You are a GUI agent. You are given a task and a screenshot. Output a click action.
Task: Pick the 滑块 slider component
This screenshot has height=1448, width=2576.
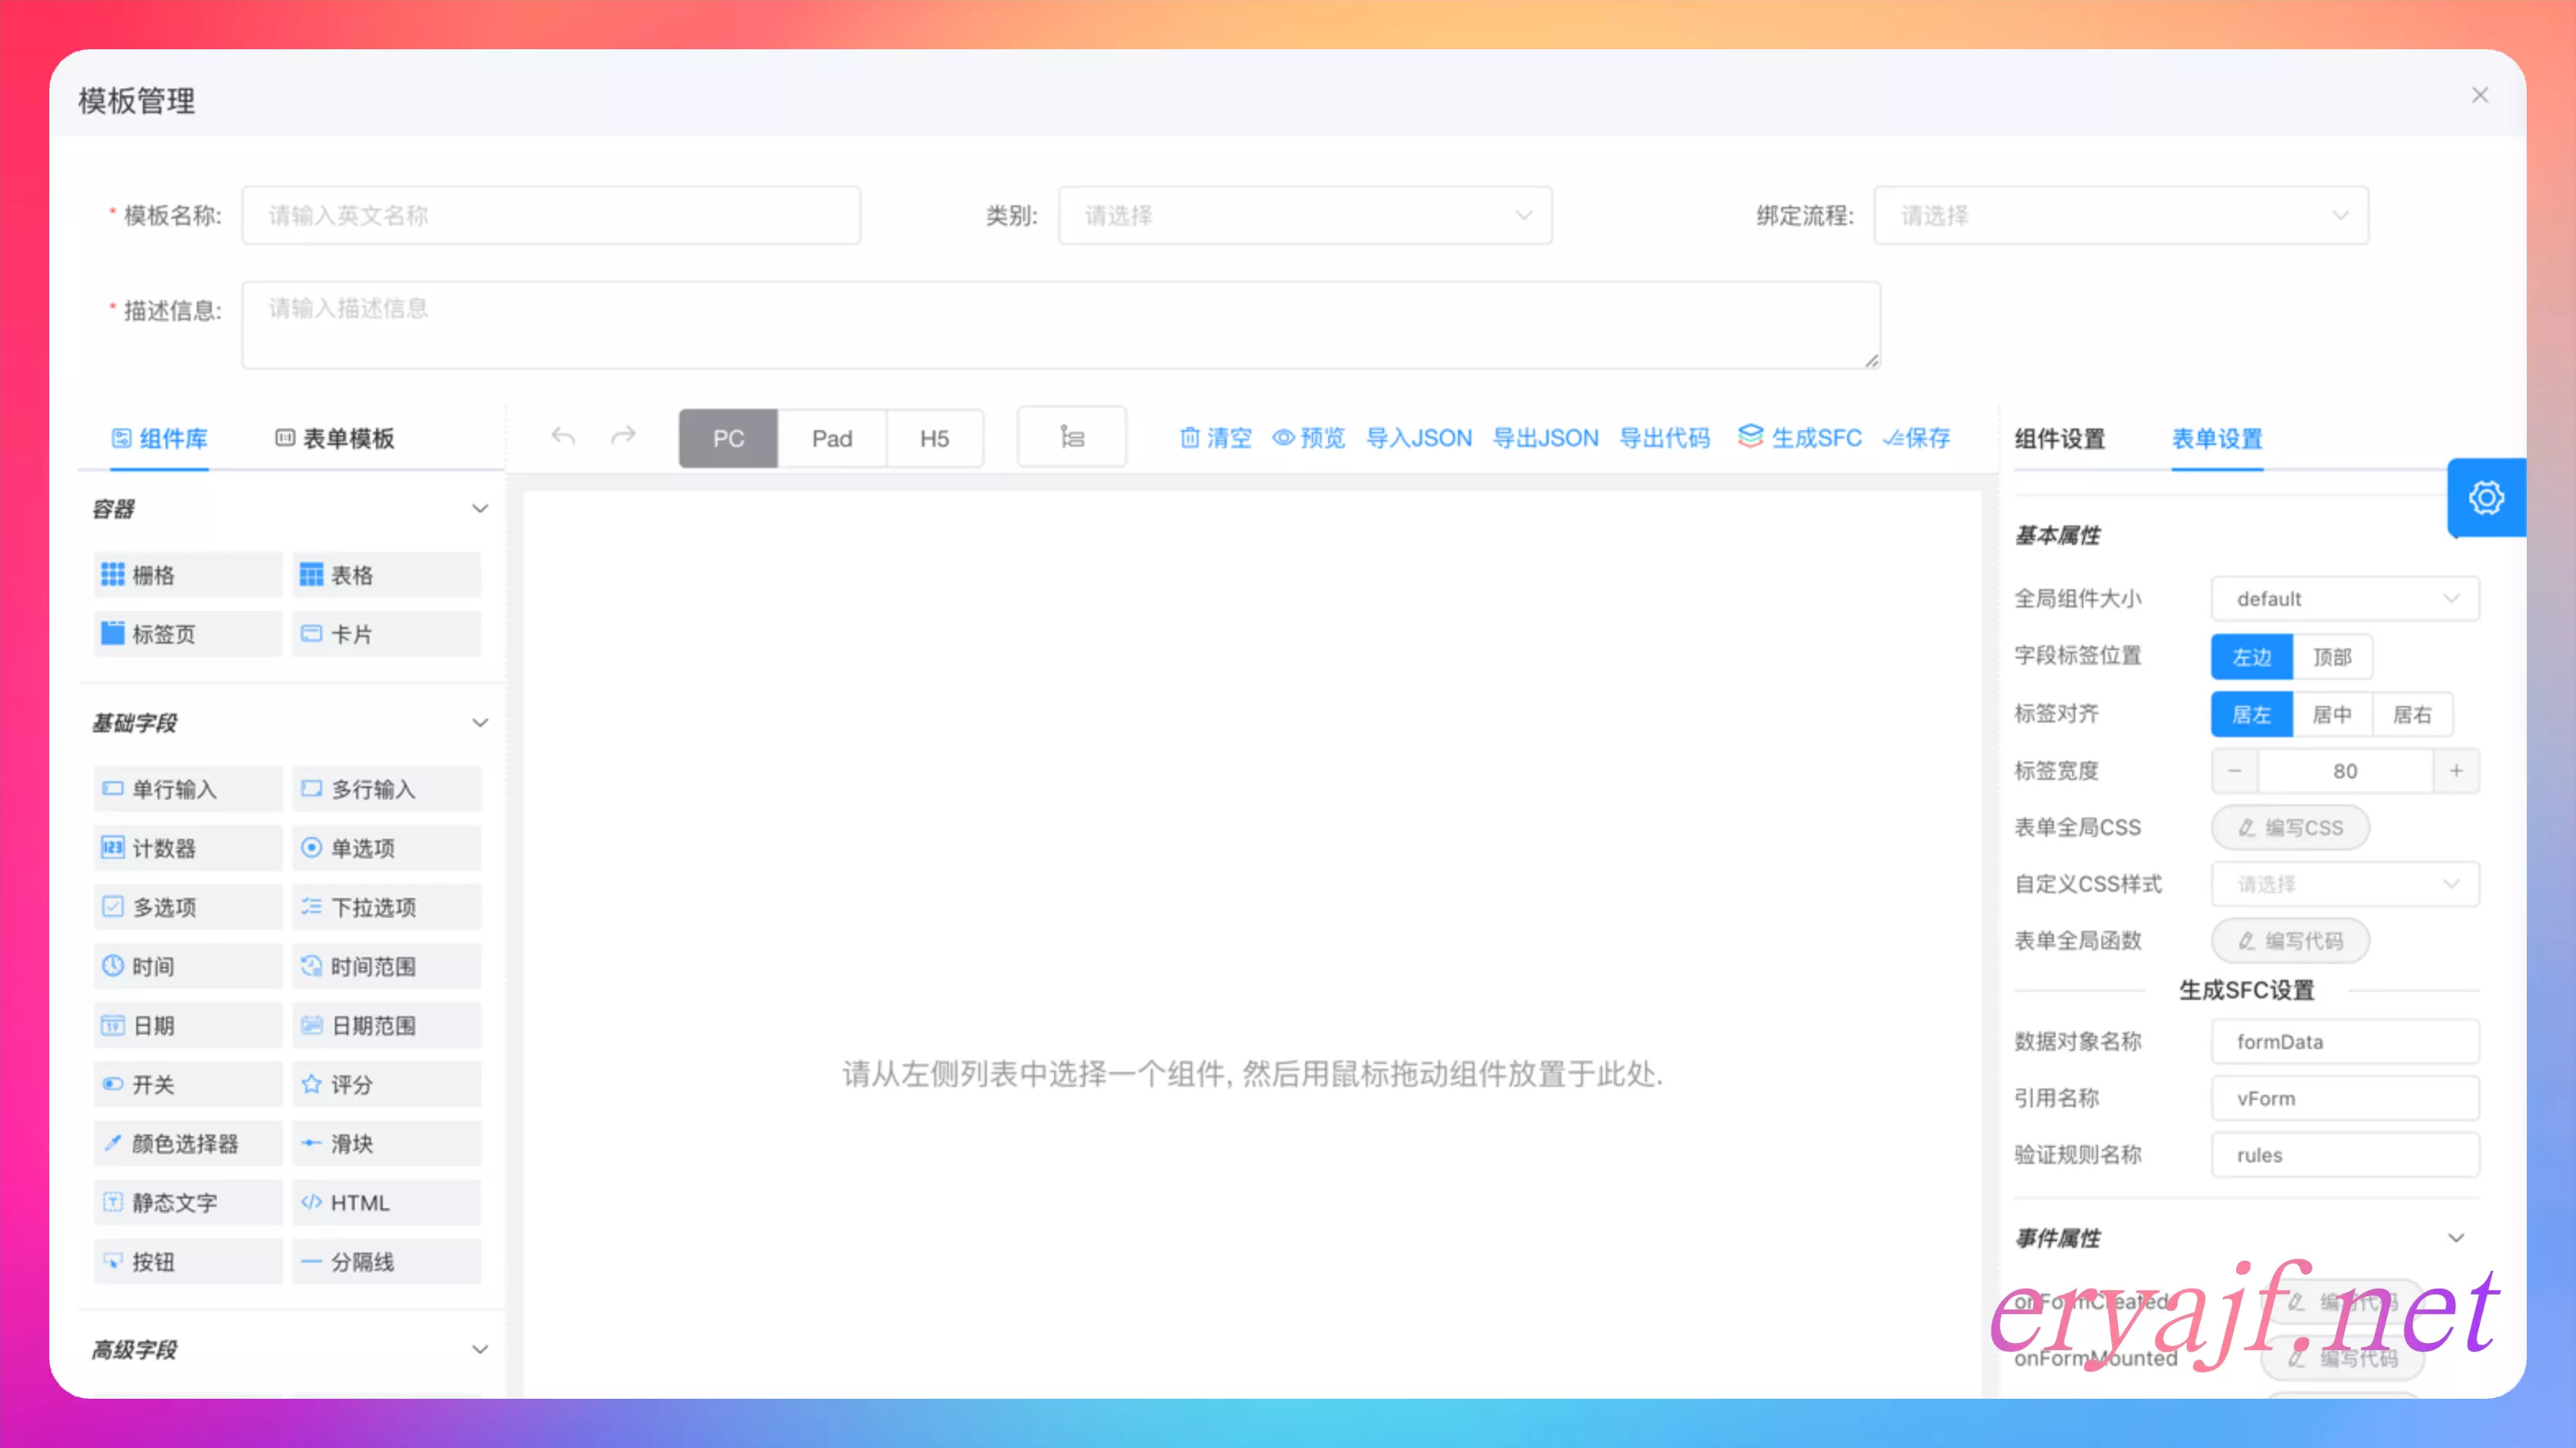pos(387,1143)
